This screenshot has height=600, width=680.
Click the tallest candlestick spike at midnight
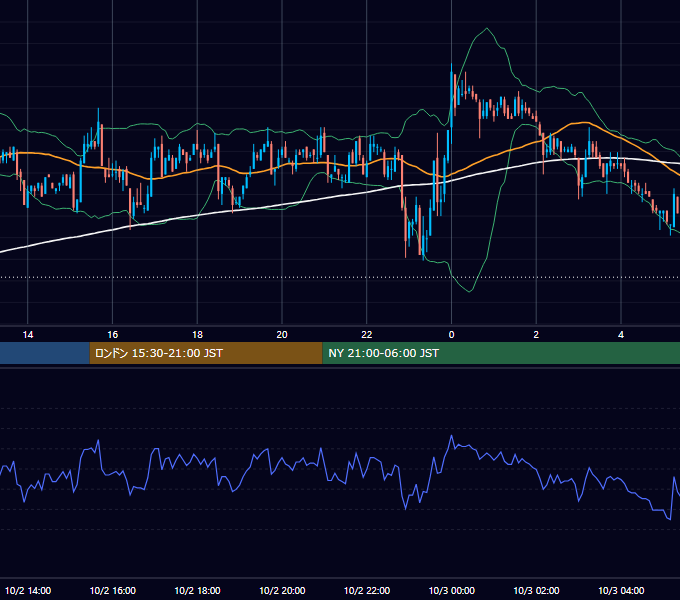pyautogui.click(x=451, y=102)
